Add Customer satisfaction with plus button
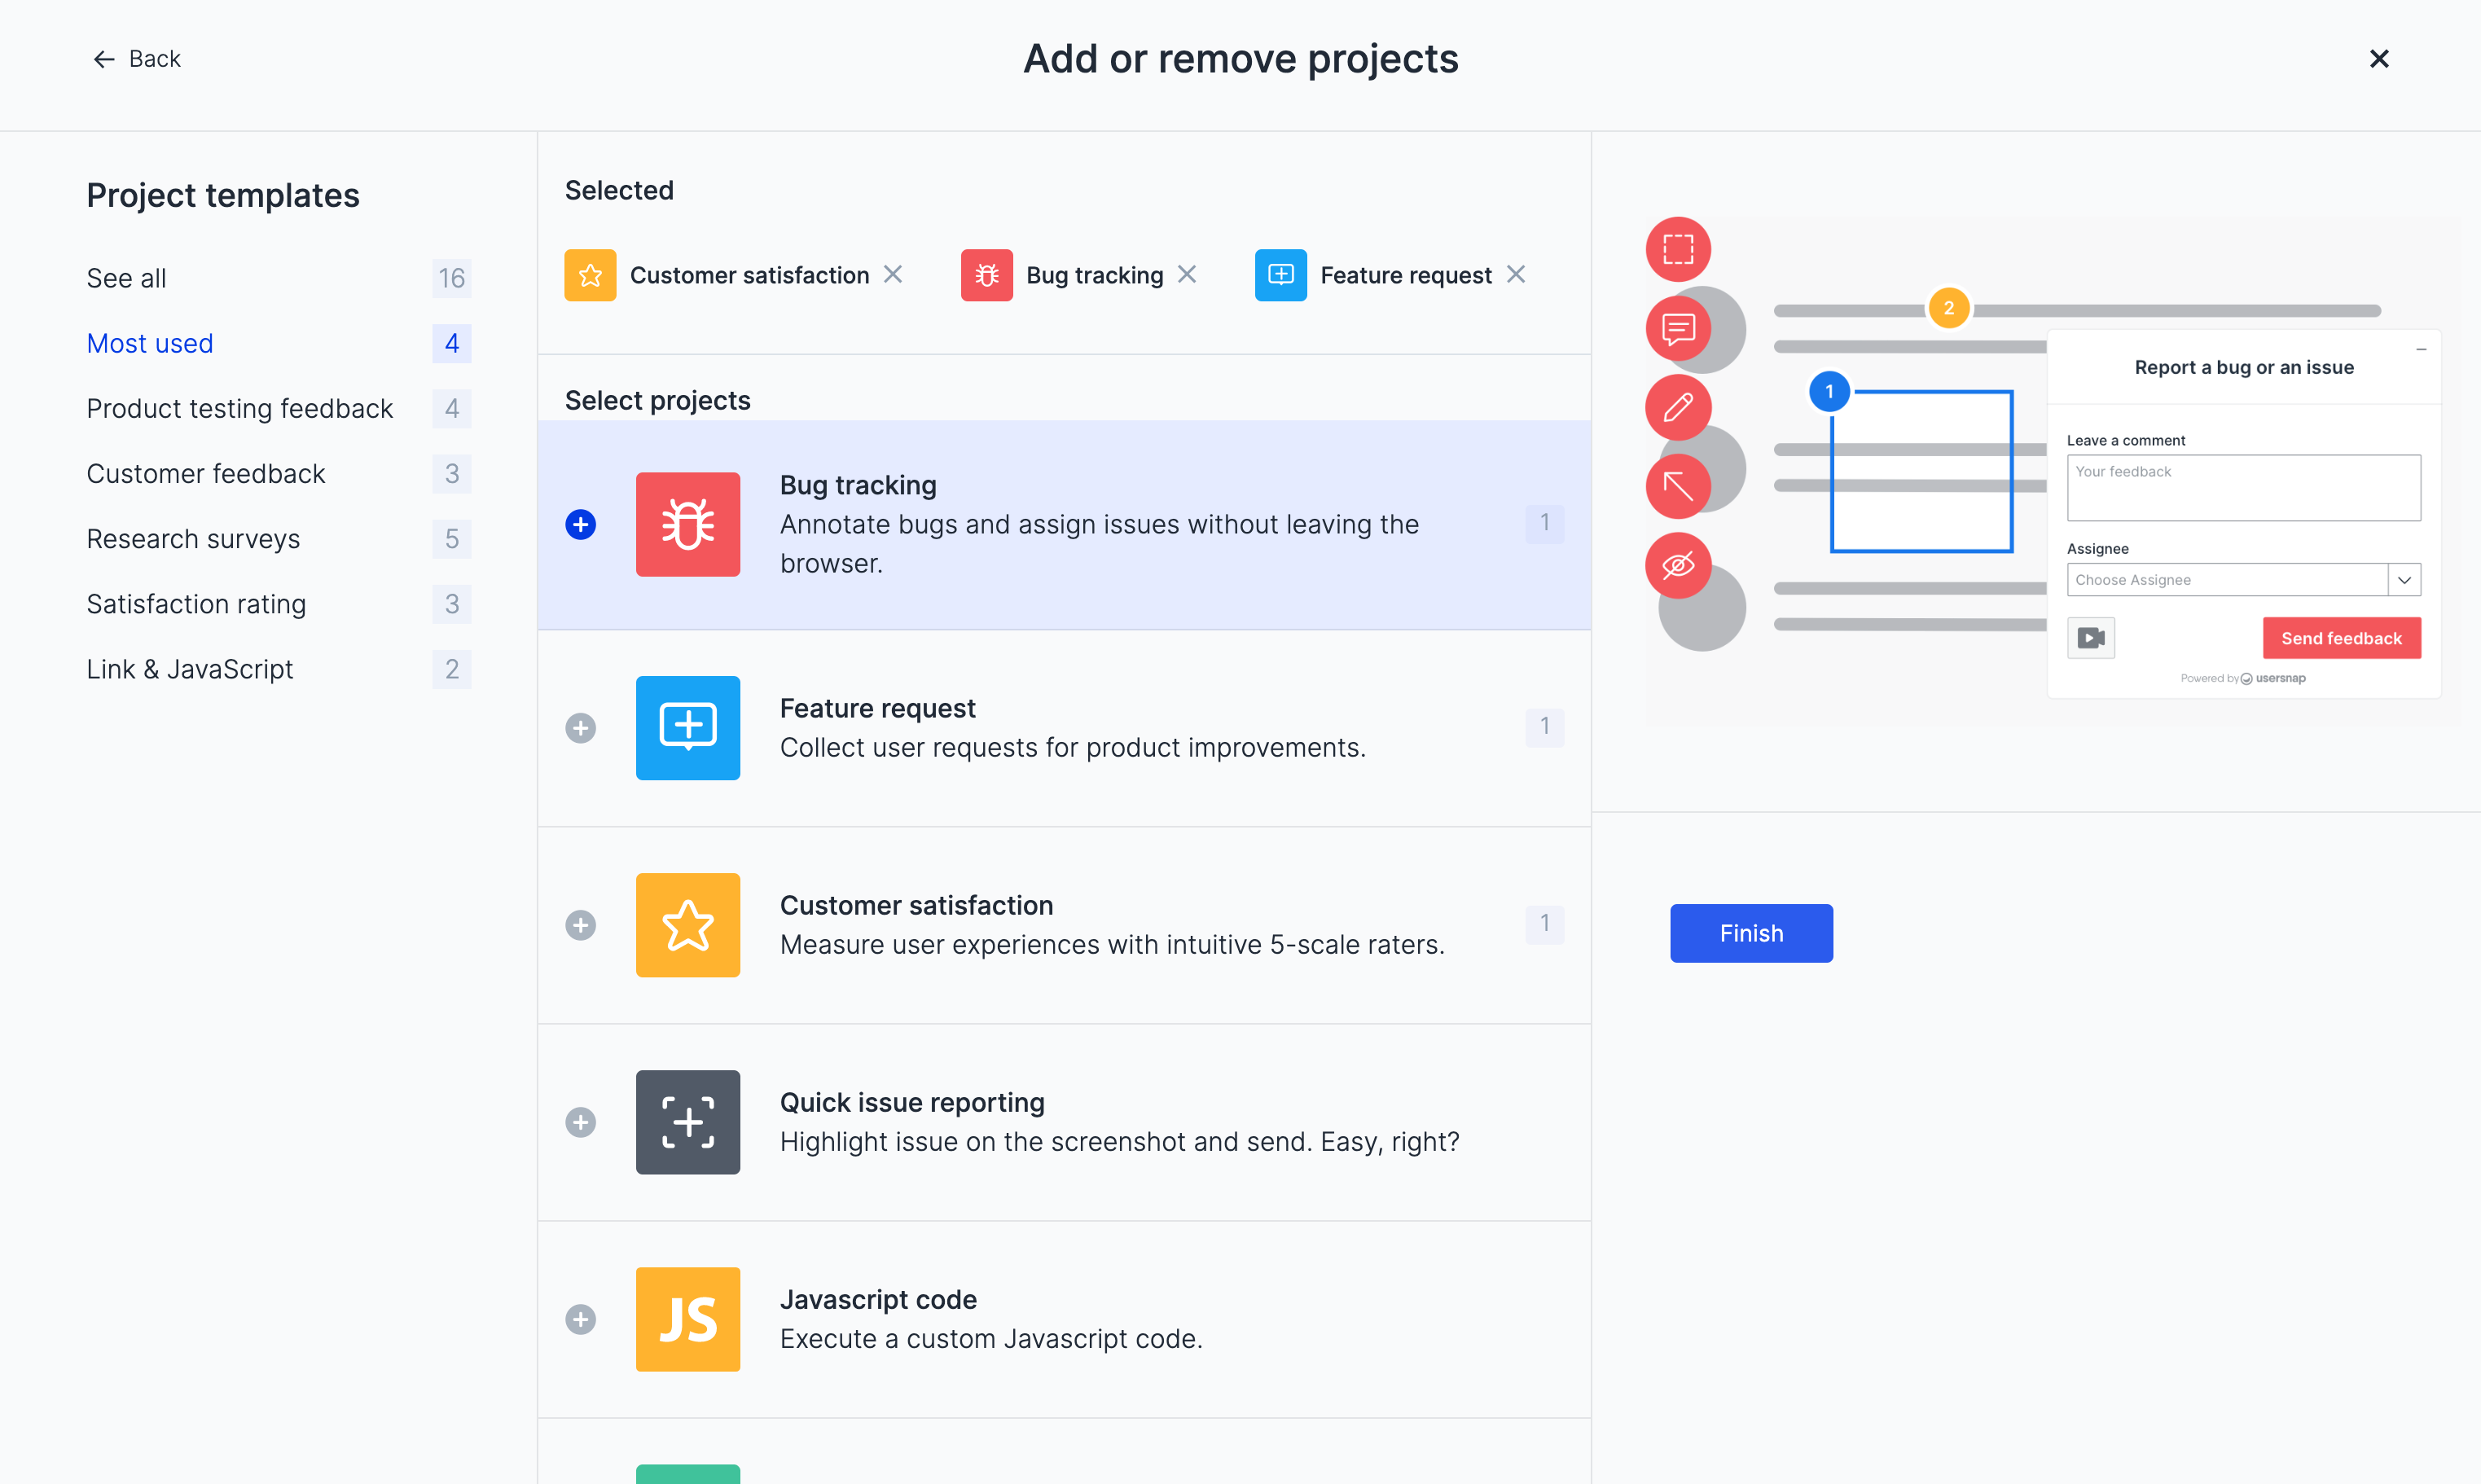2481x1484 pixels. [x=580, y=924]
